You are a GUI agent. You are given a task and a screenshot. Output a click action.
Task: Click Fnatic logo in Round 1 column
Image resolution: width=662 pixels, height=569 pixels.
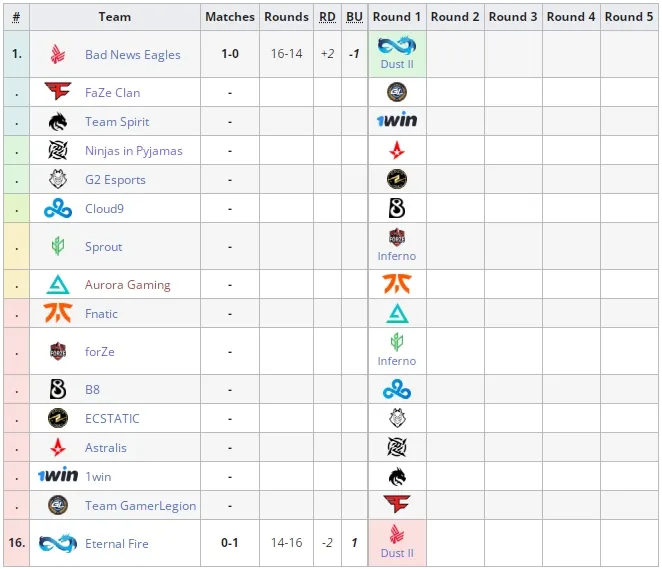click(x=397, y=284)
